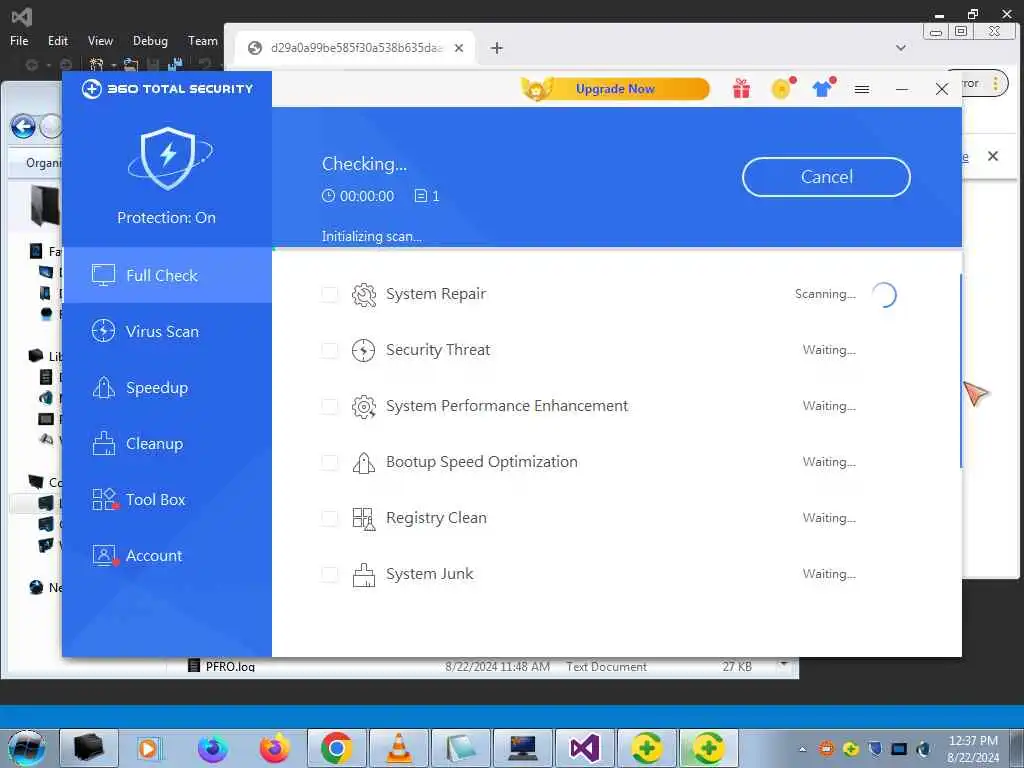
Task: Click the System Performance Enhancement gear icon
Action: [364, 406]
